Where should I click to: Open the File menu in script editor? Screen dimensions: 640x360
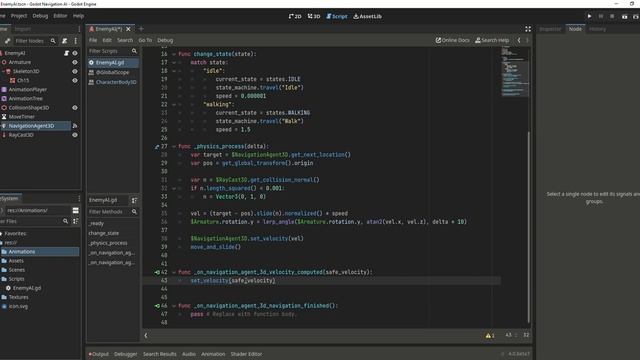[x=93, y=40]
